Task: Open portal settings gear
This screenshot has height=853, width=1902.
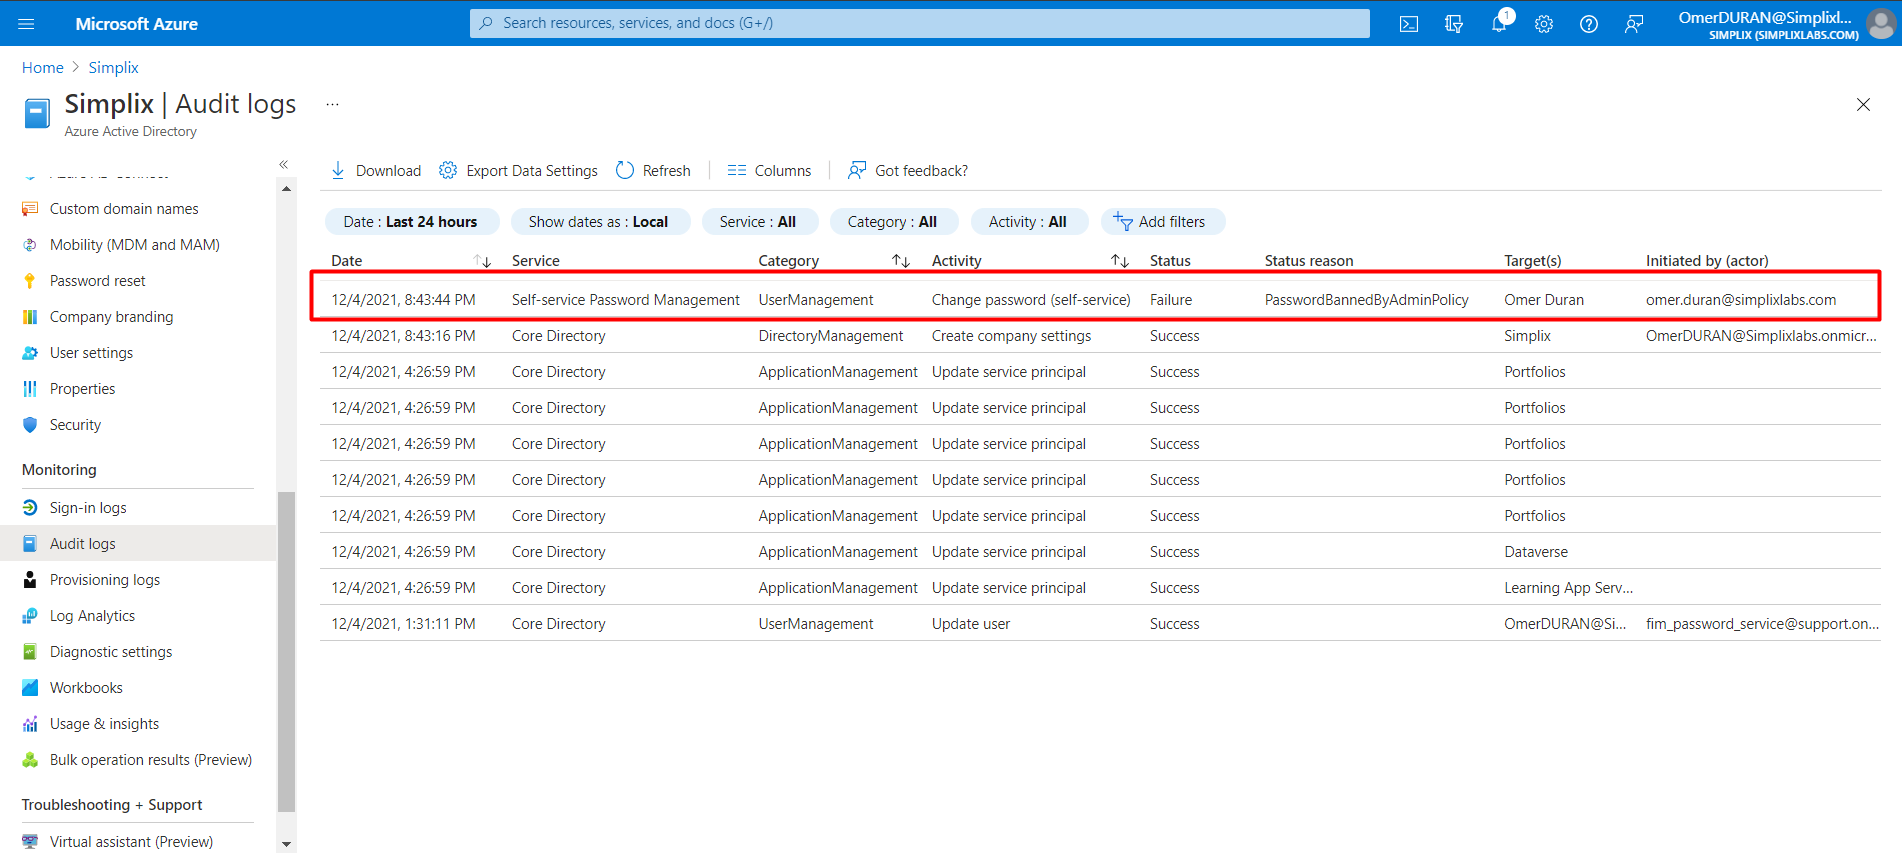Action: point(1544,24)
